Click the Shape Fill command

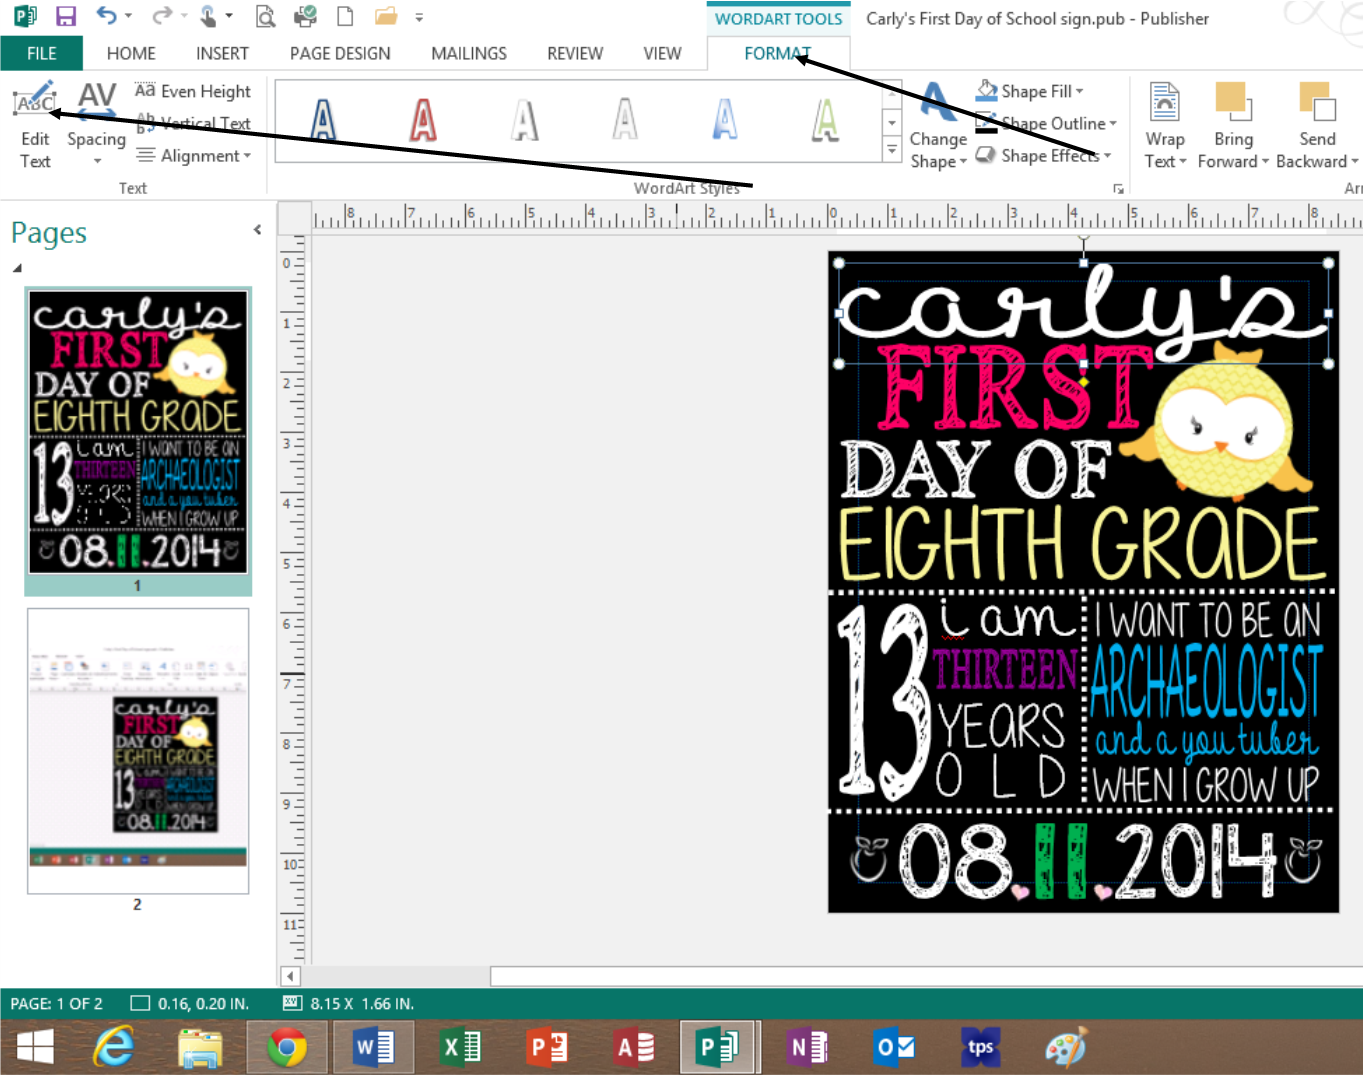(x=1030, y=91)
